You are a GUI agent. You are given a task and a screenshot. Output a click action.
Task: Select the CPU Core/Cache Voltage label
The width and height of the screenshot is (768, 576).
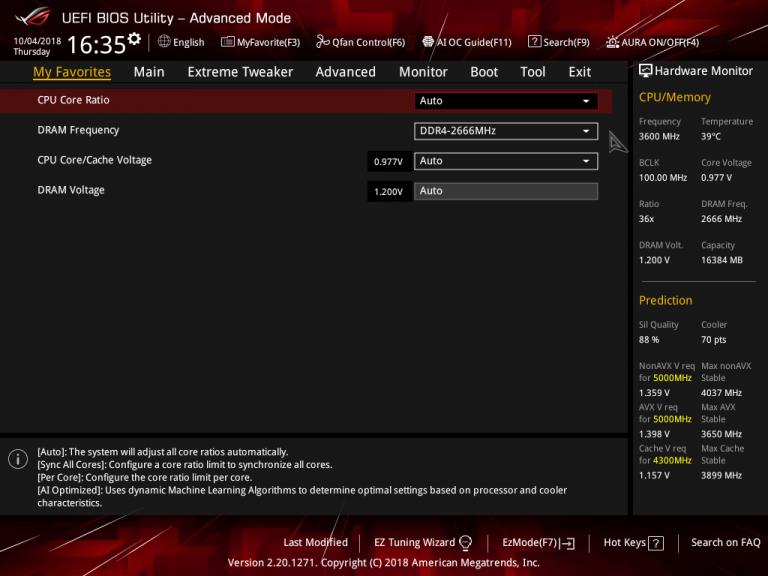coord(95,160)
